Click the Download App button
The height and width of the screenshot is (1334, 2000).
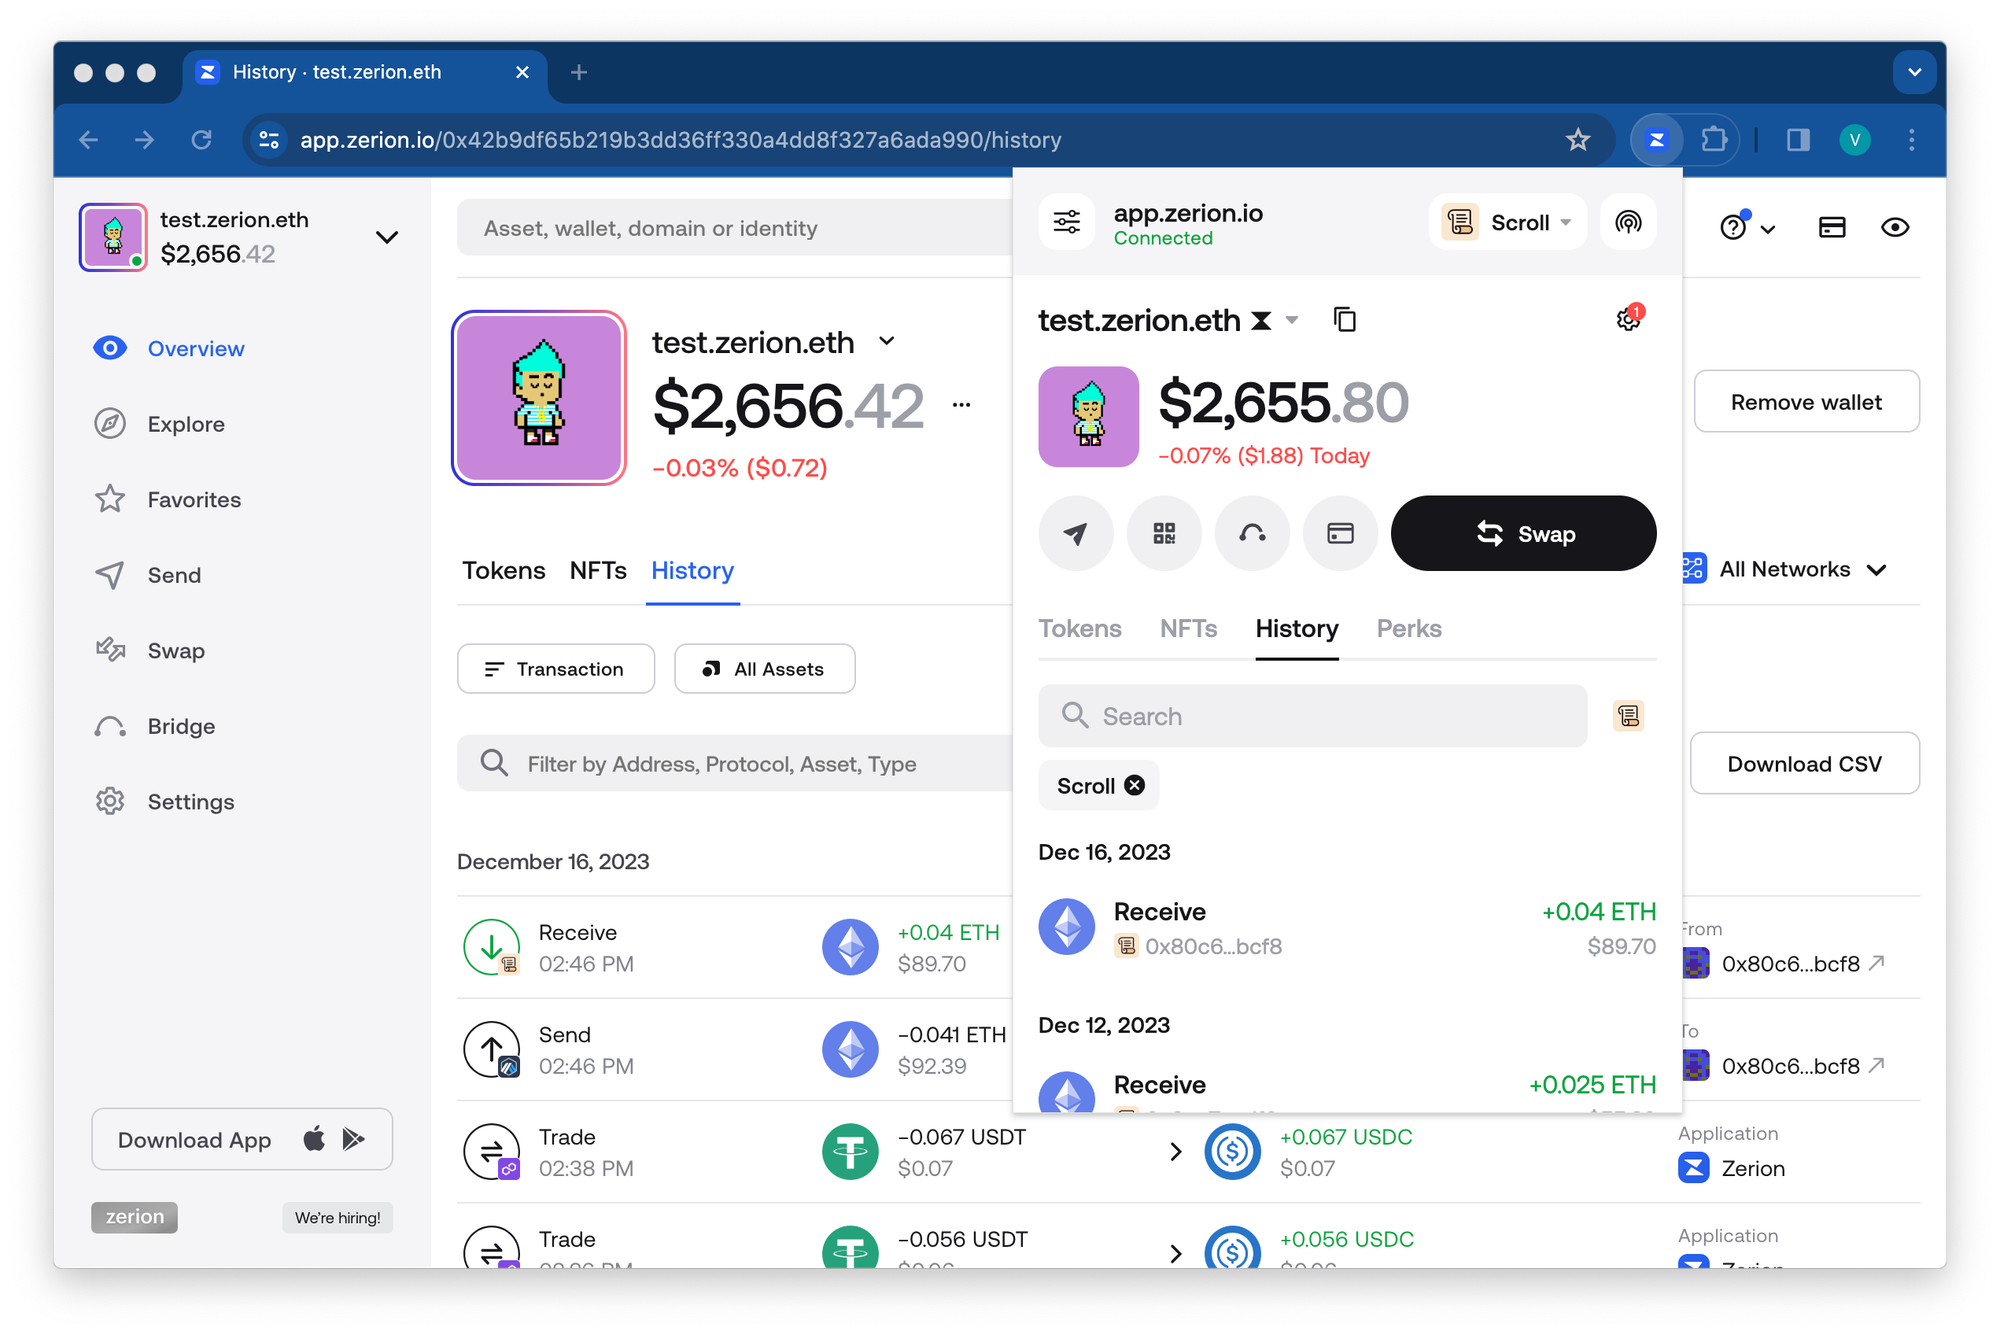[x=241, y=1139]
